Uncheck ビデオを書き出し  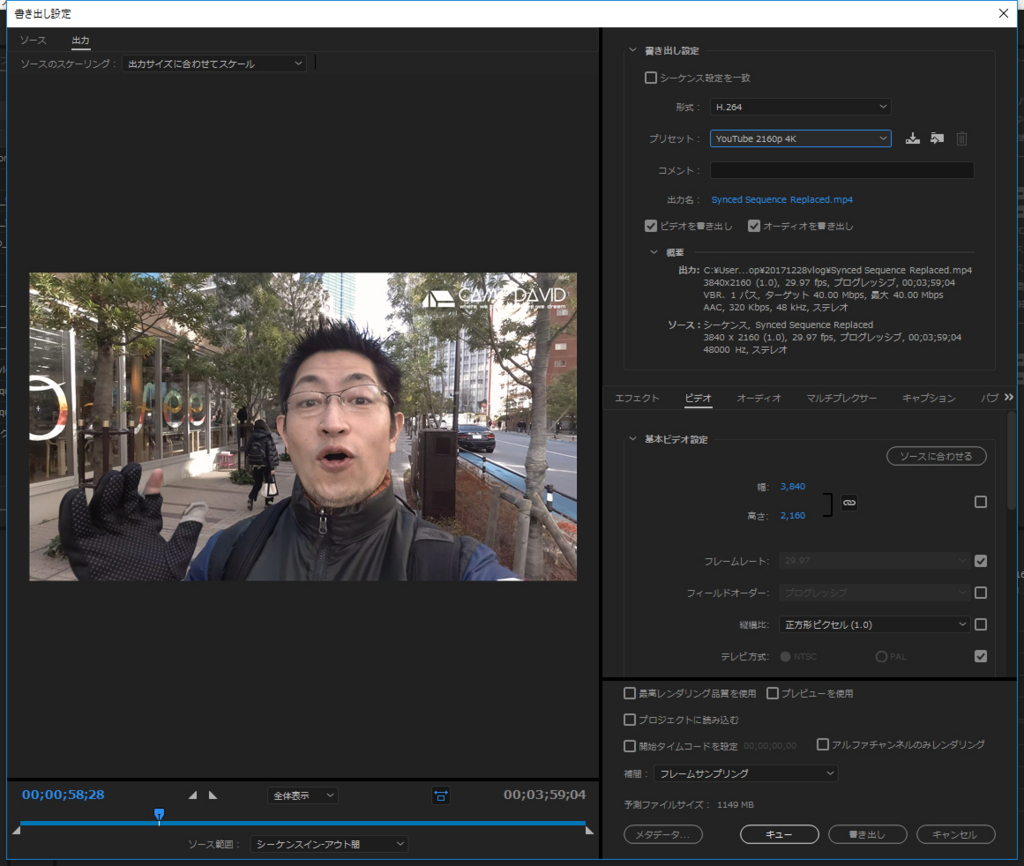pos(650,226)
